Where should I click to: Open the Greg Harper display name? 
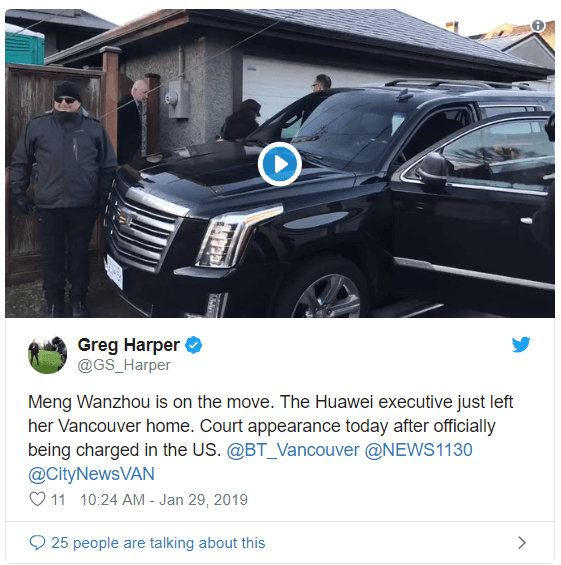(x=129, y=345)
